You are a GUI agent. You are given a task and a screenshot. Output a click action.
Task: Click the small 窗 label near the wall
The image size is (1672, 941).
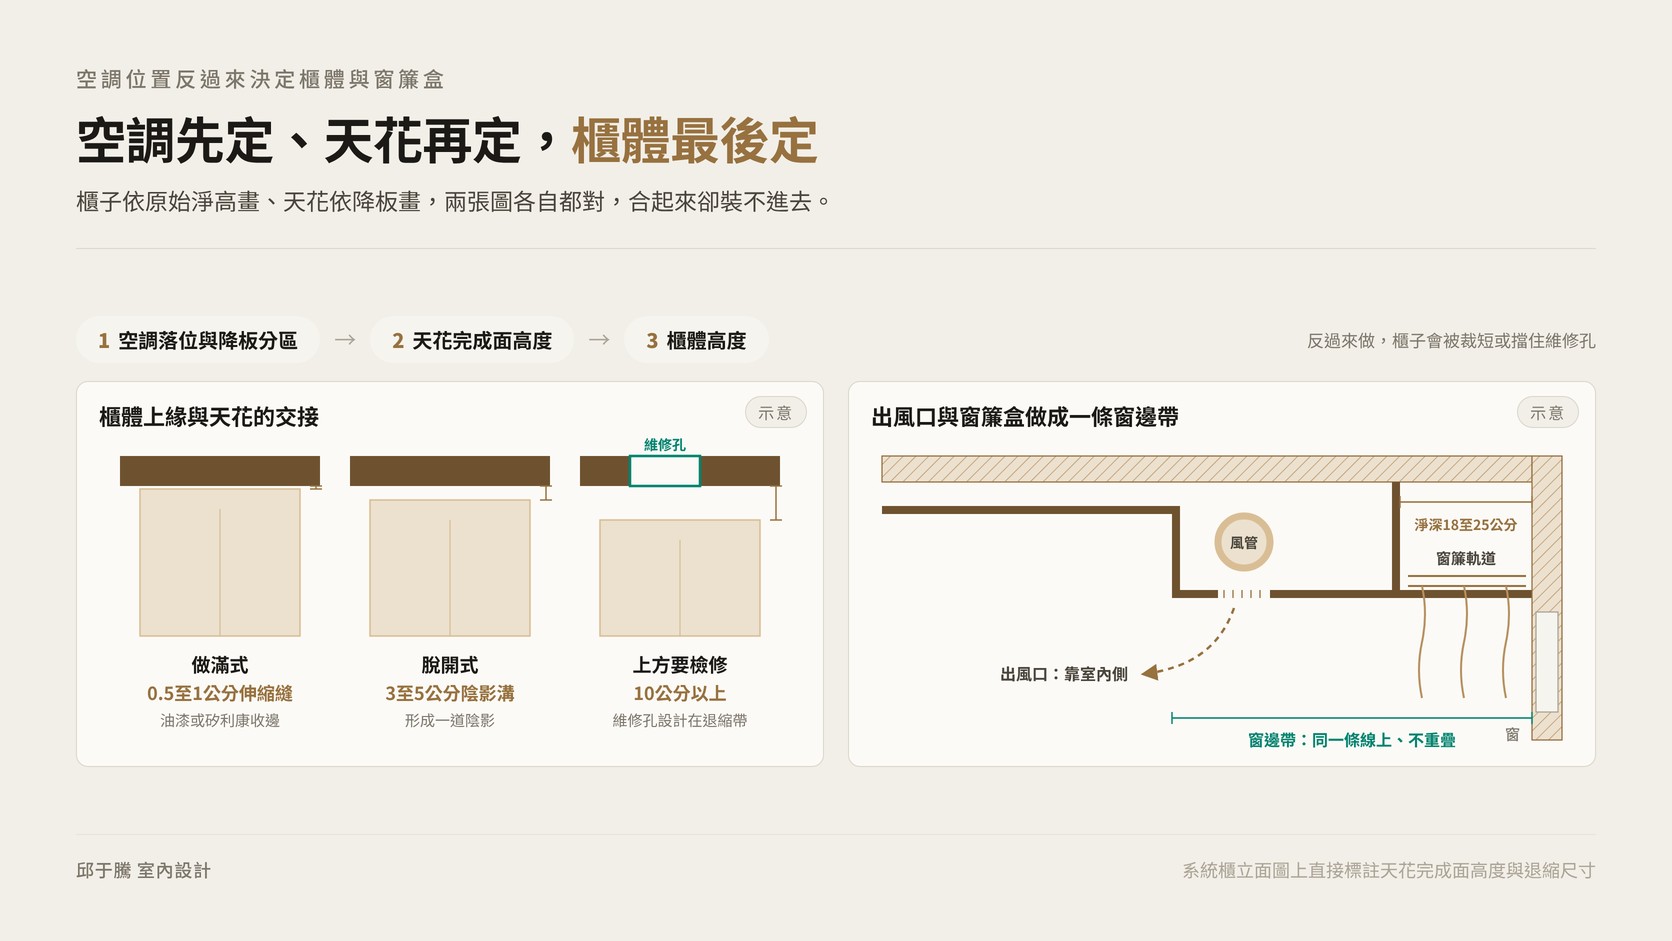tap(1512, 734)
